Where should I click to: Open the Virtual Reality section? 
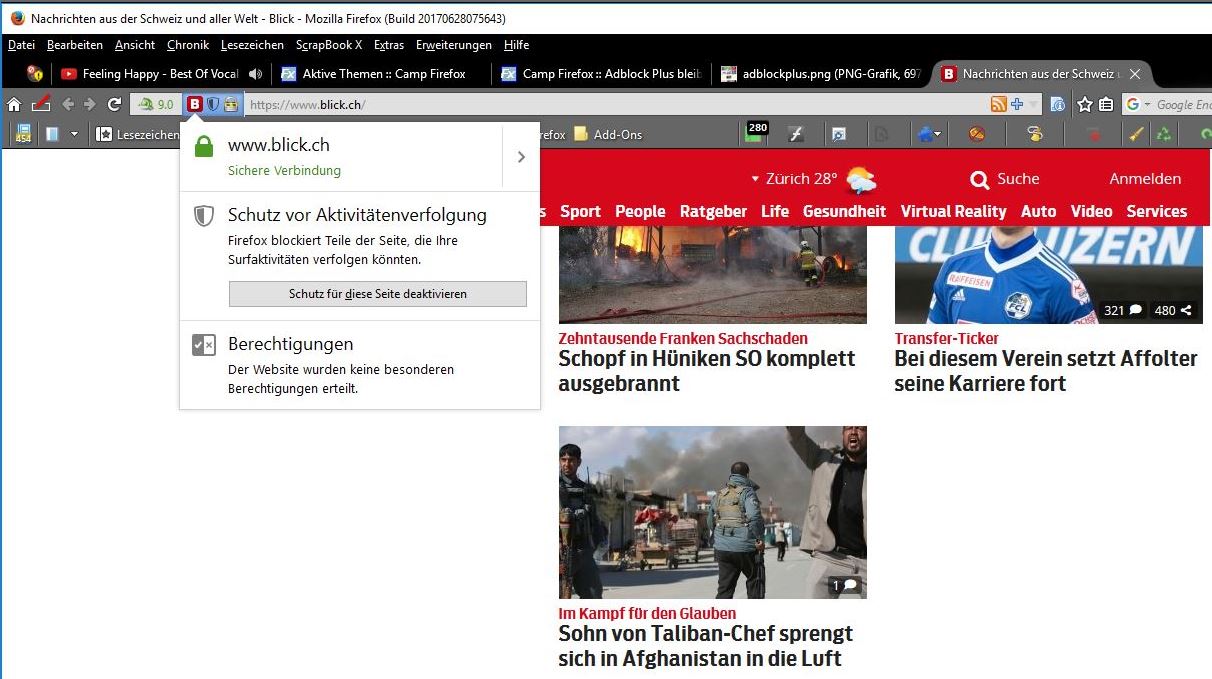pos(953,211)
